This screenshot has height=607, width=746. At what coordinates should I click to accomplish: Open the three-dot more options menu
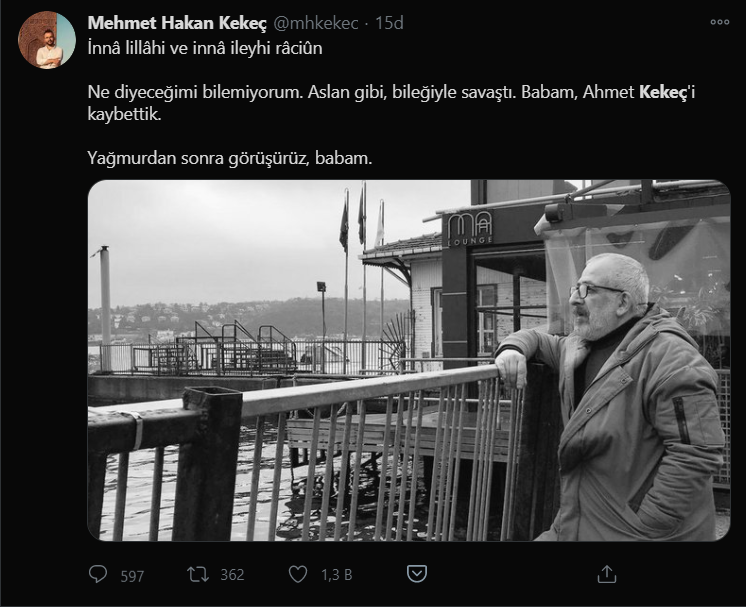(x=719, y=22)
